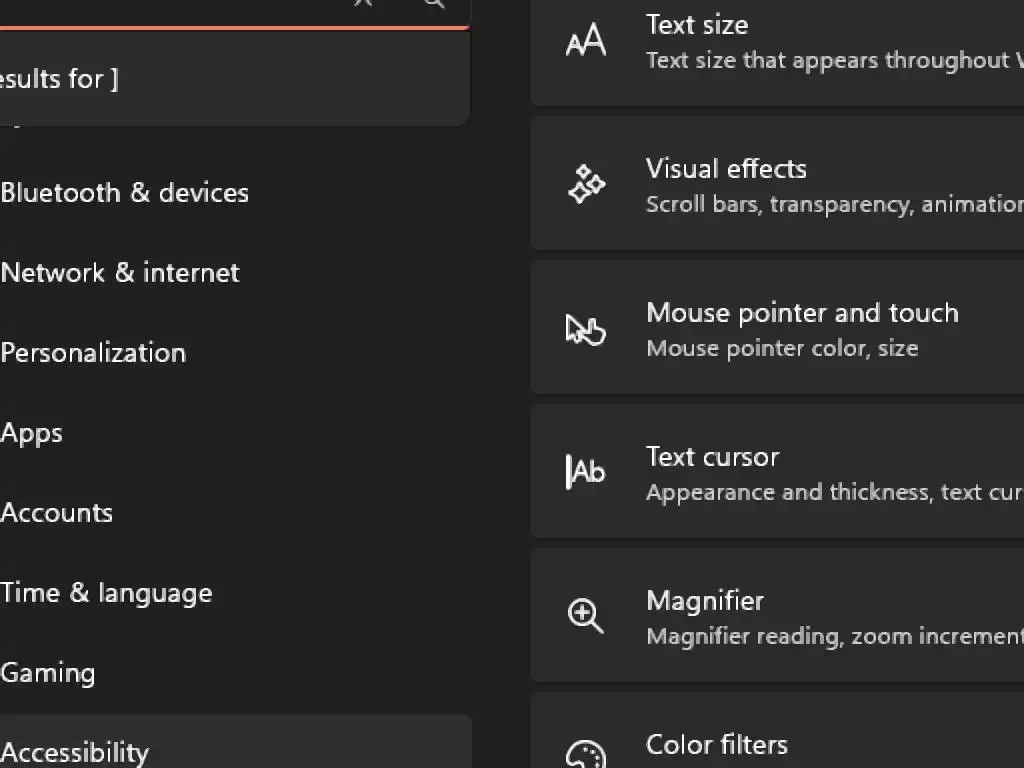This screenshot has width=1024, height=768.
Task: Select Personalization in the sidebar
Action: [x=93, y=353]
